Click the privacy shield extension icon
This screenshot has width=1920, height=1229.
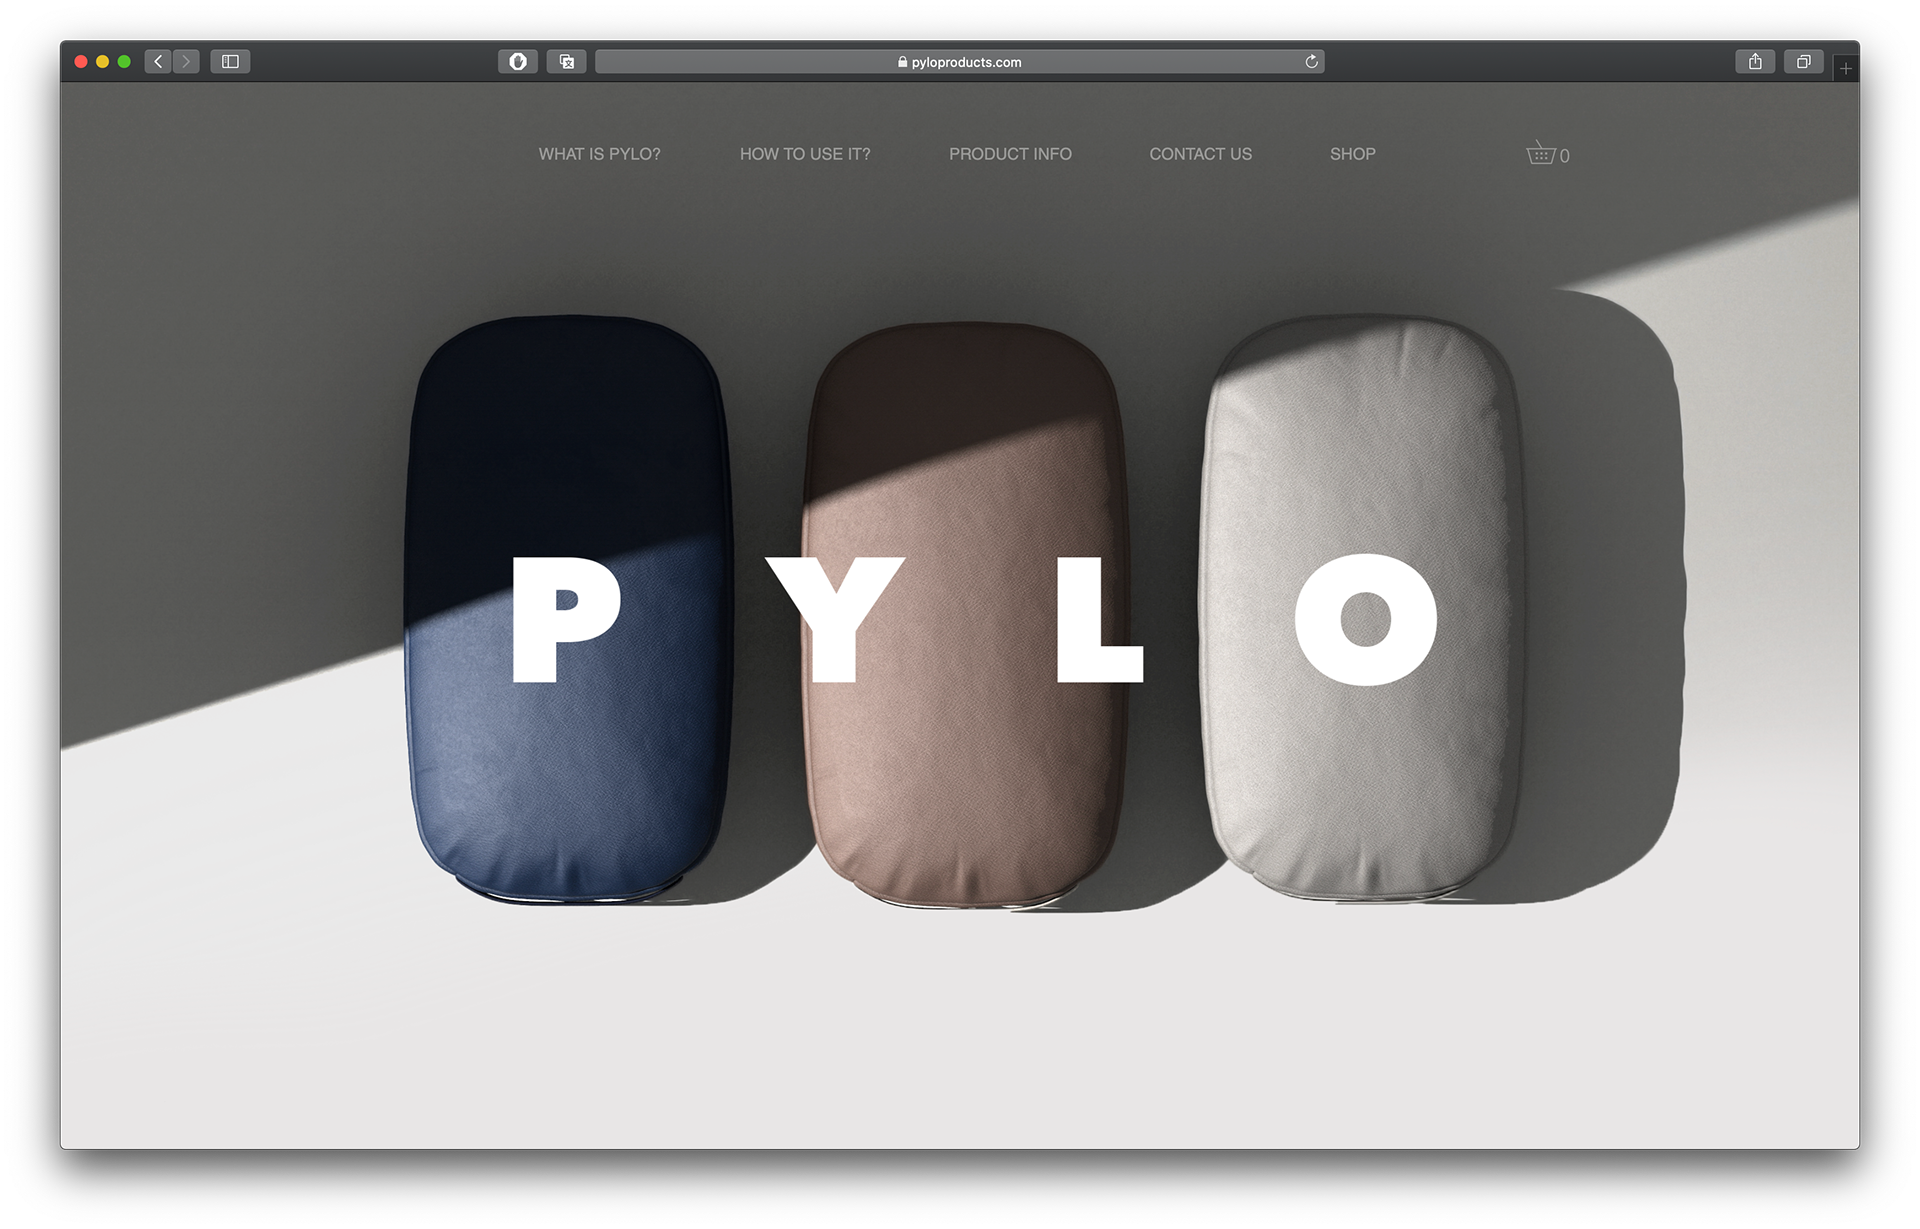coord(518,62)
